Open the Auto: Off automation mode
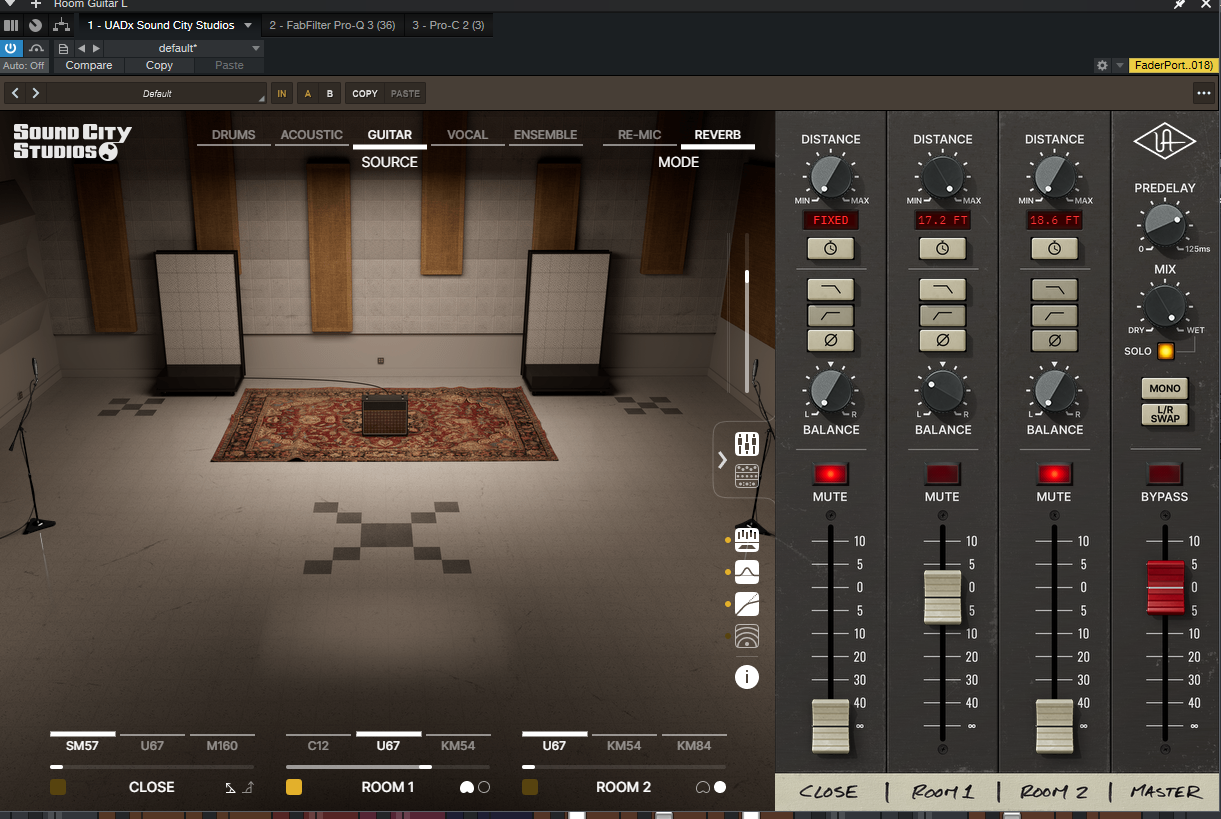The width and height of the screenshot is (1221, 819). (24, 65)
